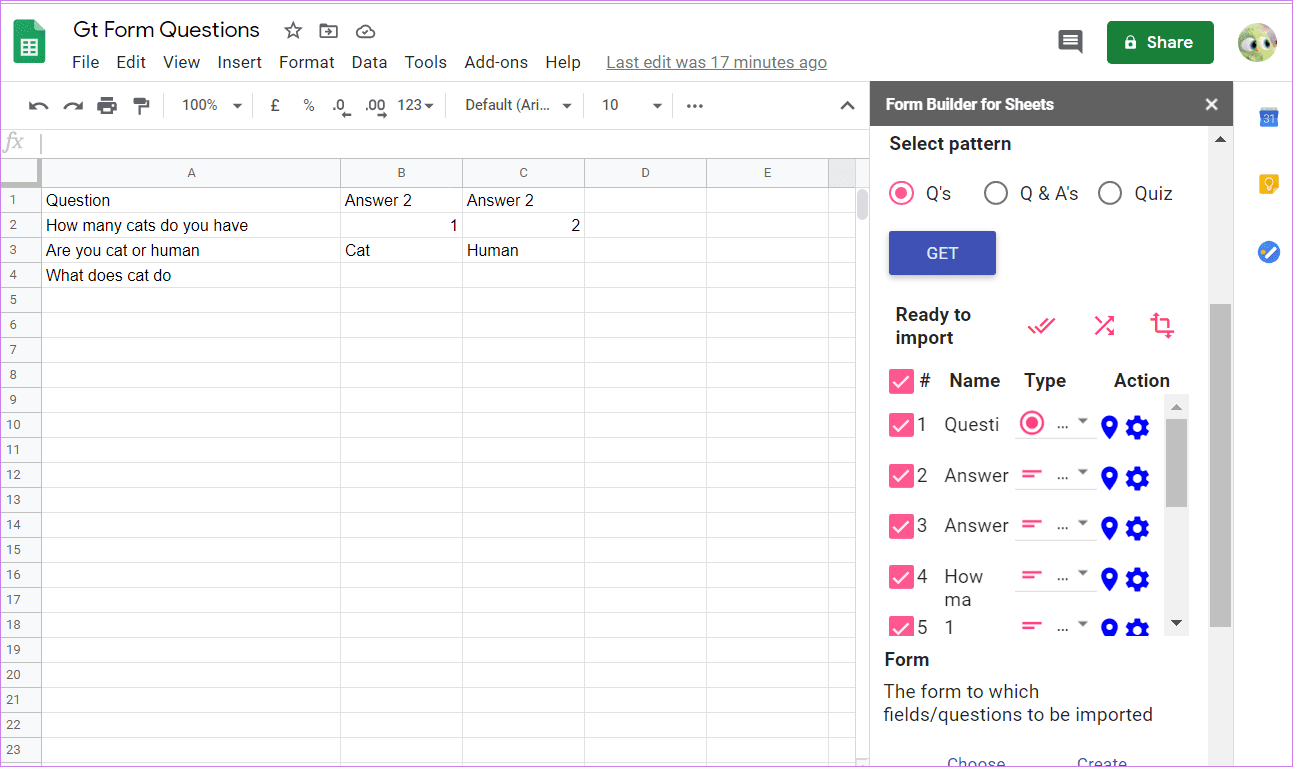The image size is (1293, 767).
Task: Select the Q & A's pattern radio button
Action: coord(996,193)
